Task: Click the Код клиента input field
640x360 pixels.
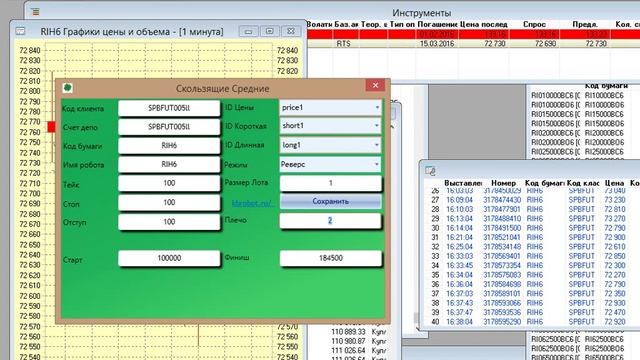Action: [x=169, y=108]
